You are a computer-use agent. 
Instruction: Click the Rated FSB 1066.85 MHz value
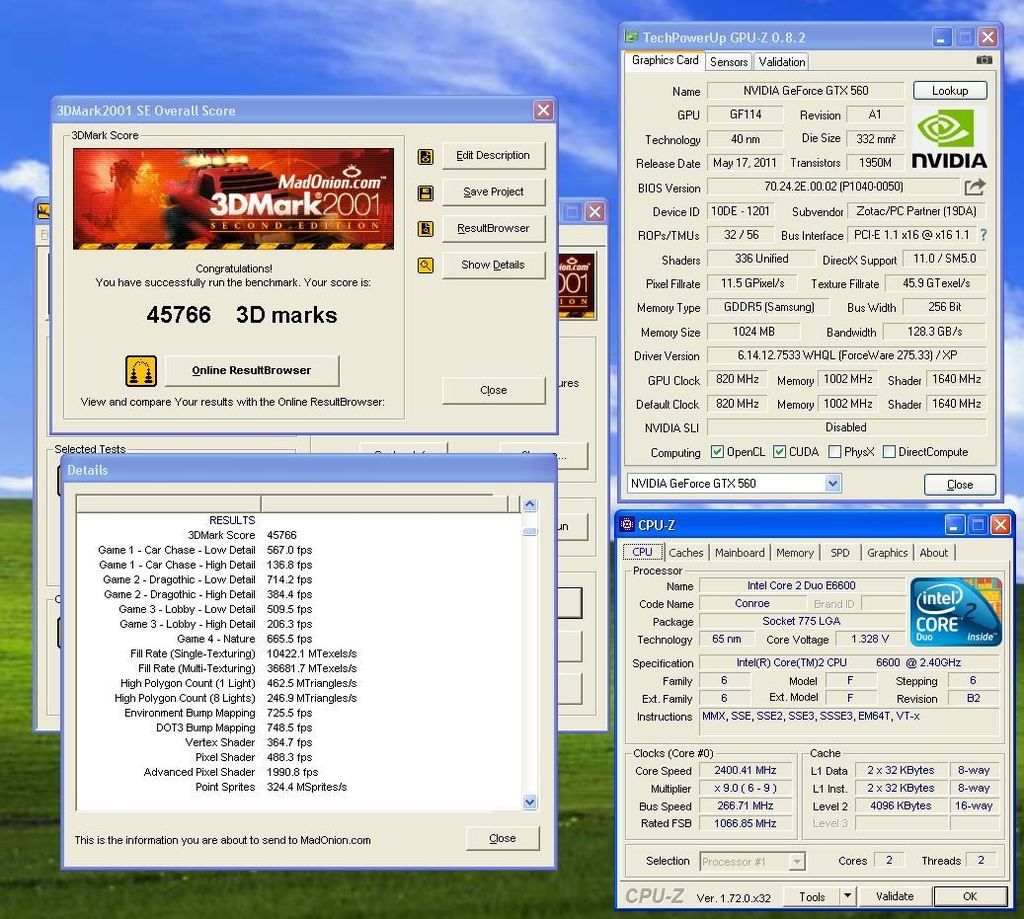tap(745, 823)
